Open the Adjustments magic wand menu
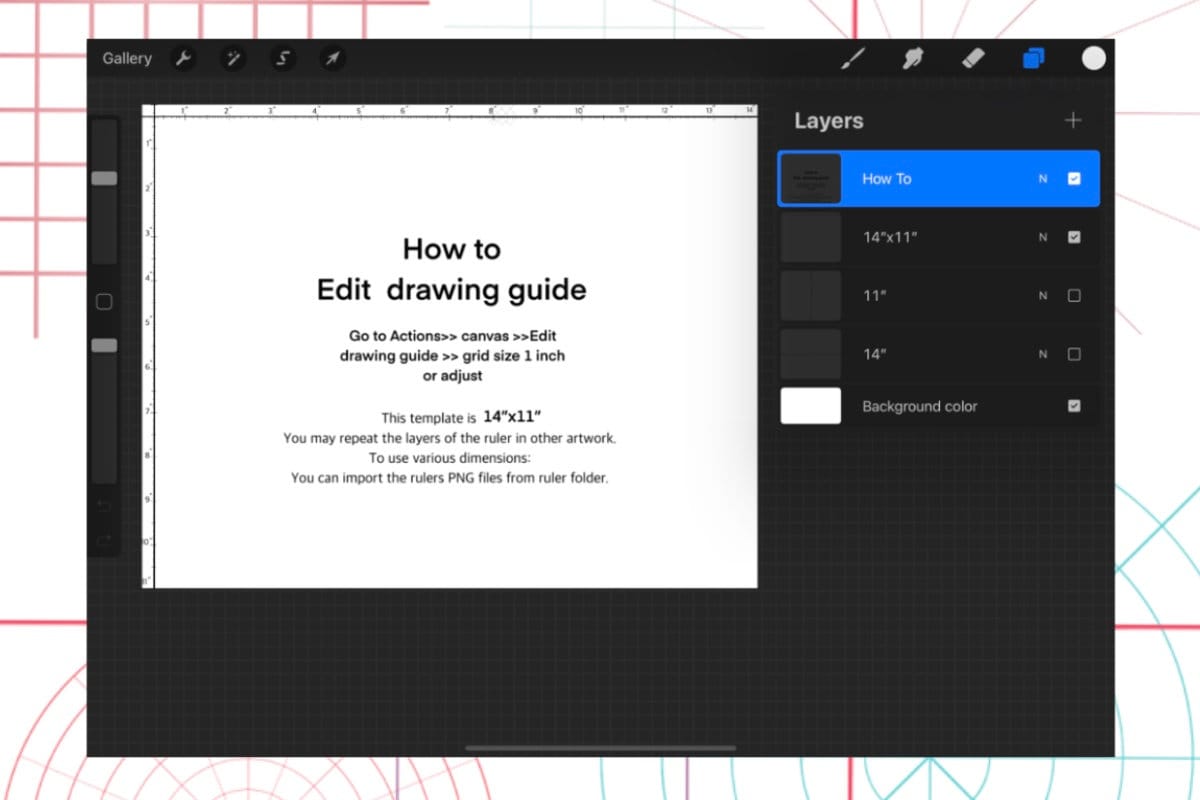 point(233,59)
